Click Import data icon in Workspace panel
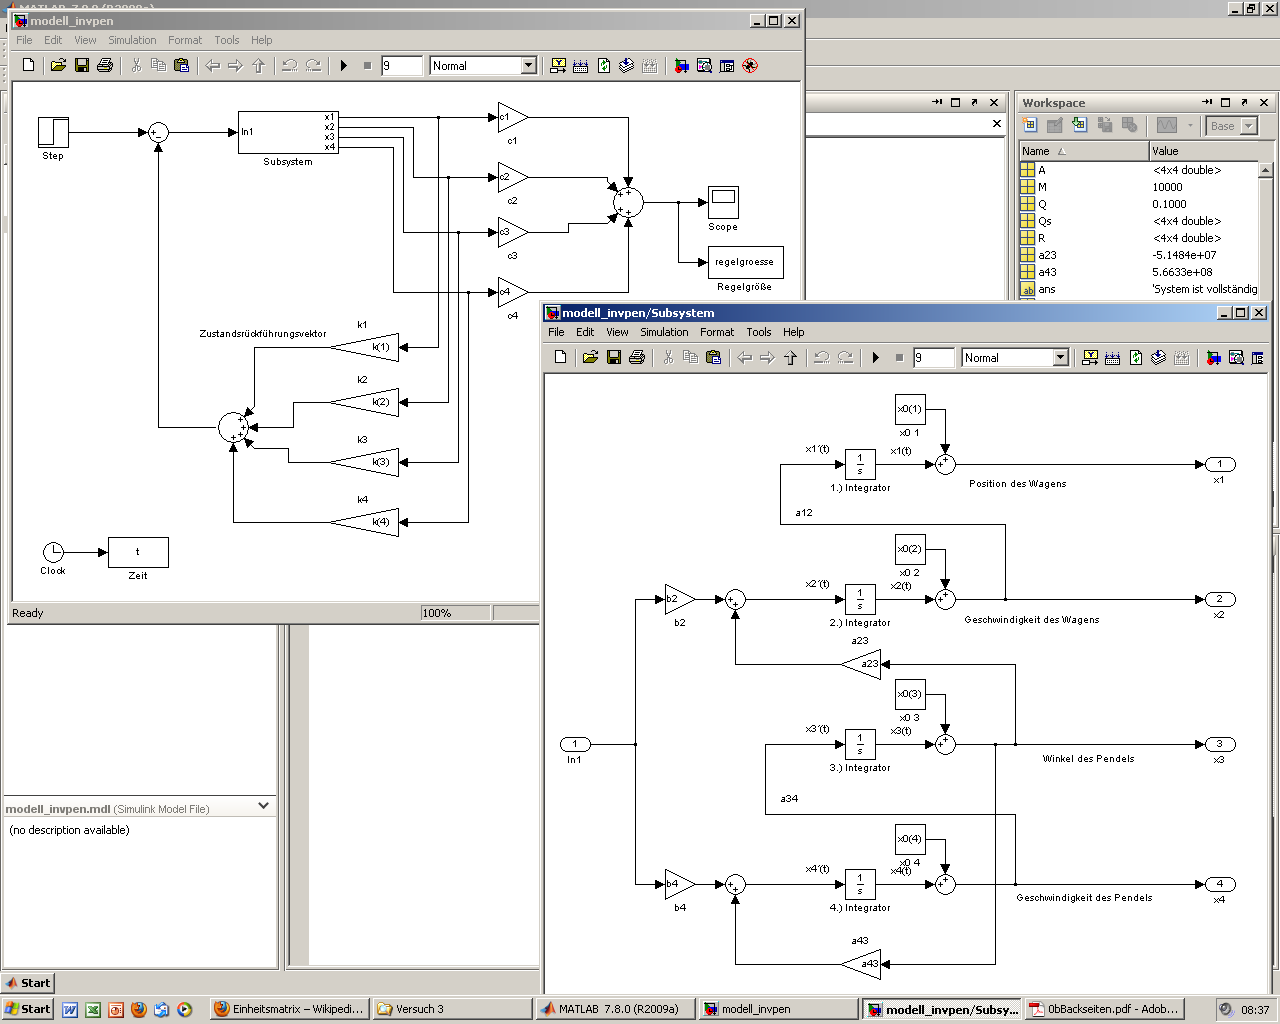The height and width of the screenshot is (1024, 1280). click(1079, 125)
